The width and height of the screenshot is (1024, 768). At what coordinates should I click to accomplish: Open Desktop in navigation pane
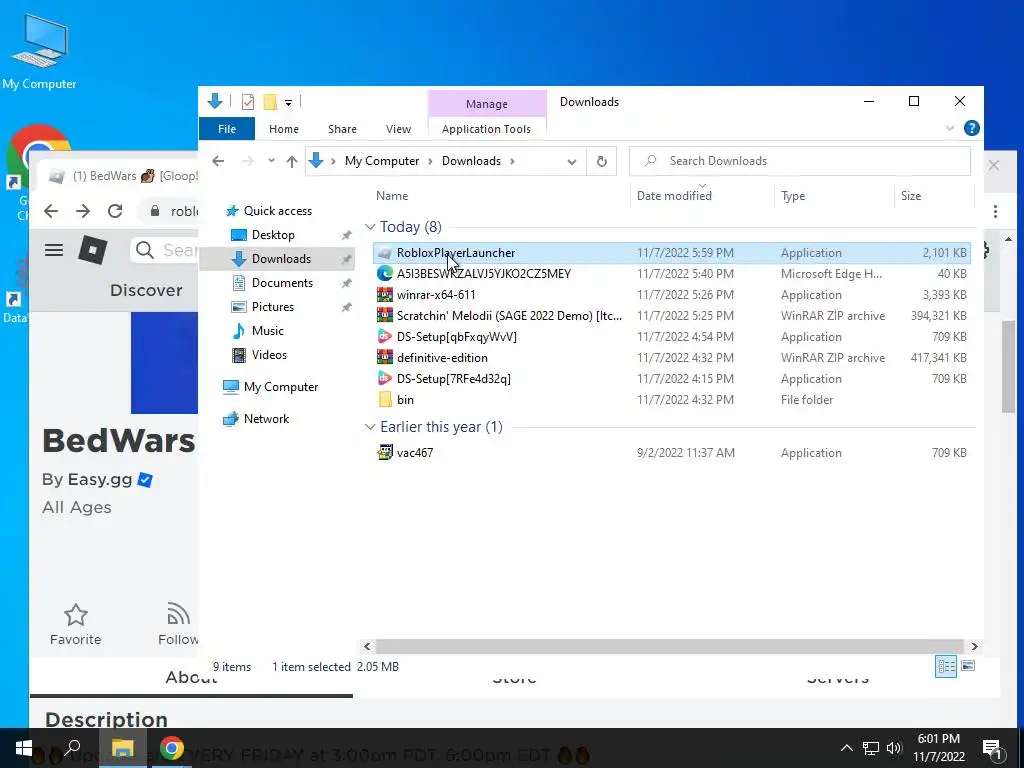pos(273,235)
